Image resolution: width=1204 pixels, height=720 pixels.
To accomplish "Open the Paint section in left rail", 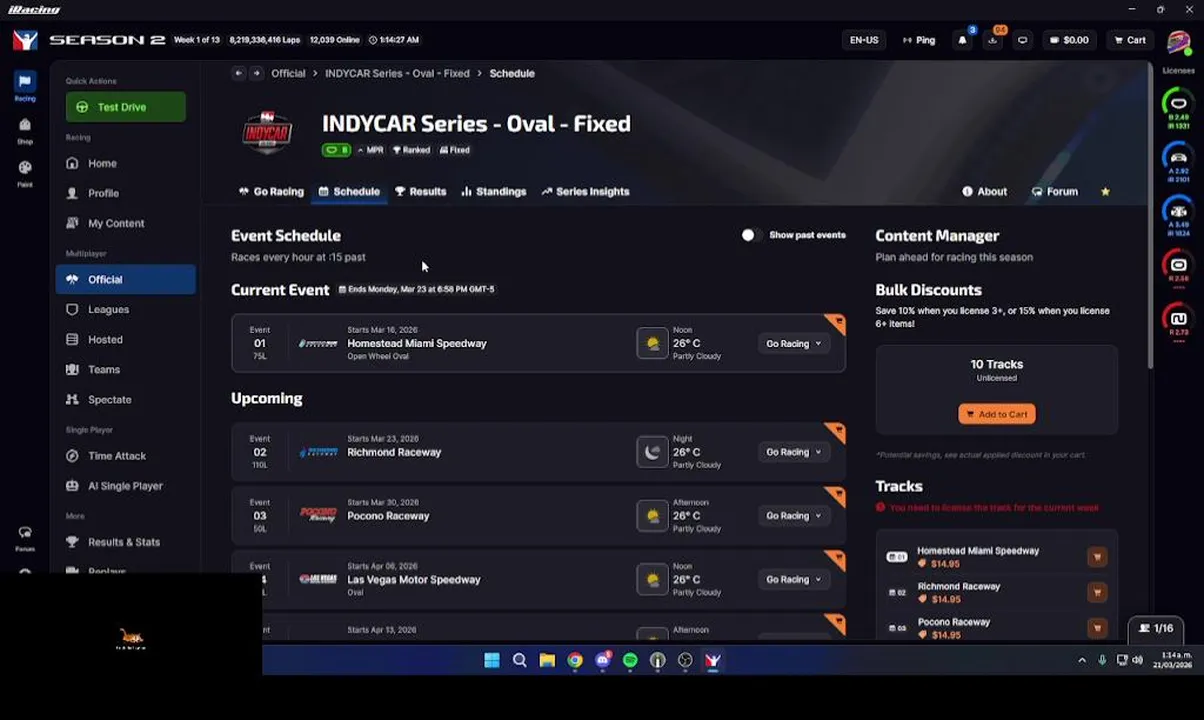I will (25, 173).
